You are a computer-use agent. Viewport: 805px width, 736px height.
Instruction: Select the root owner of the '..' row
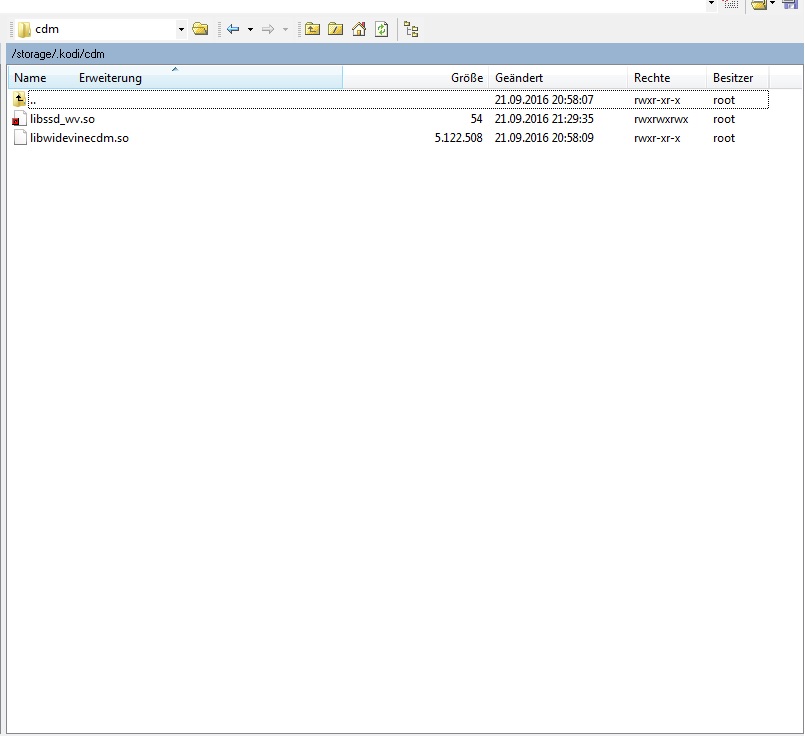(x=724, y=101)
